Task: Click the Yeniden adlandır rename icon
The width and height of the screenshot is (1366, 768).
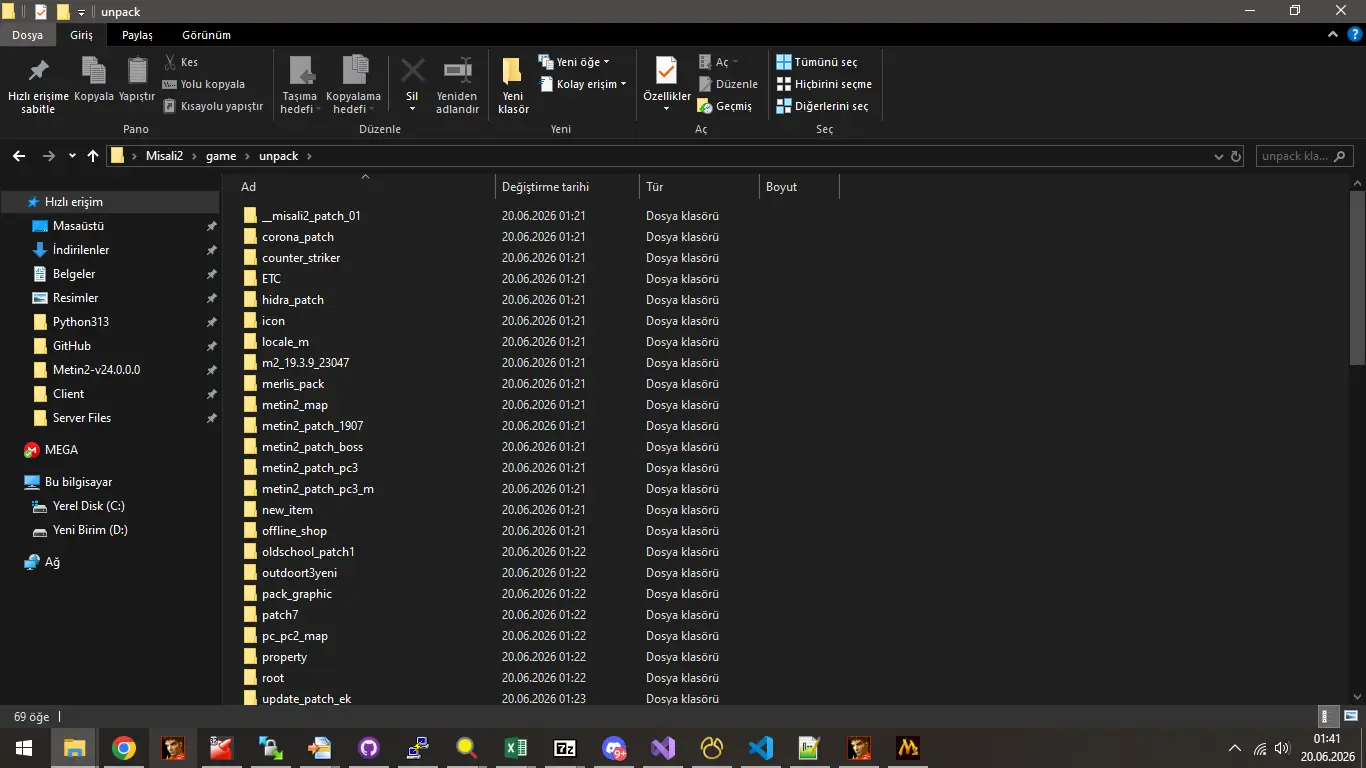Action: pos(458,71)
